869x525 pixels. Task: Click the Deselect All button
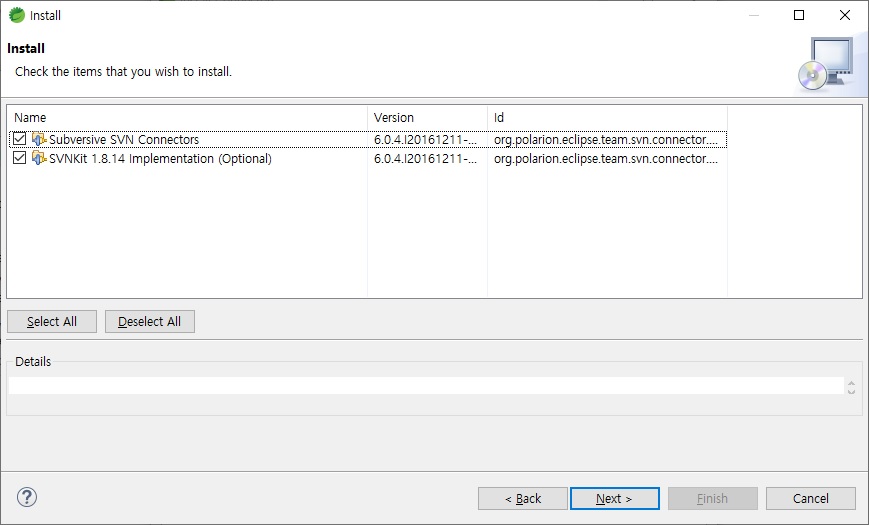click(150, 322)
